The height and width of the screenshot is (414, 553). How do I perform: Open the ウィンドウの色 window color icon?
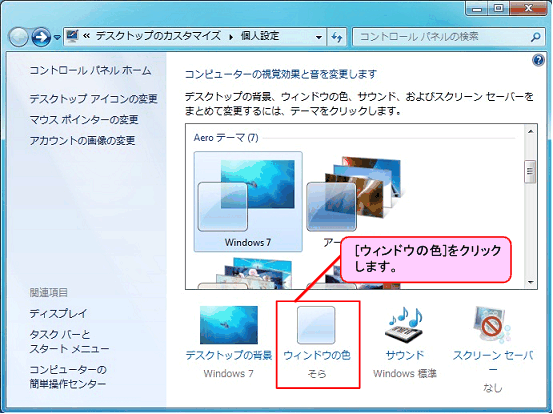click(316, 325)
